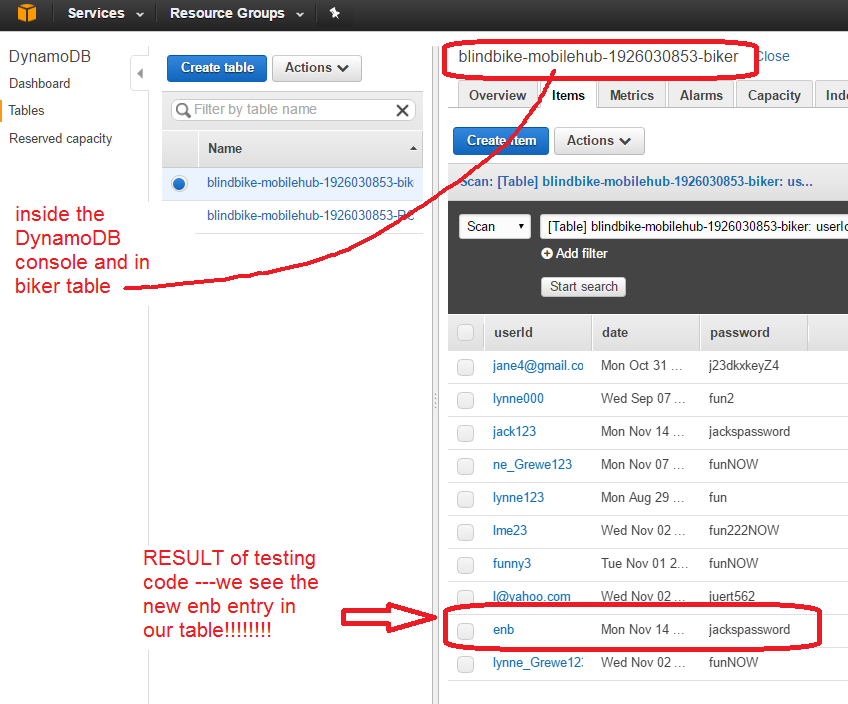Click the Start search button
The image size is (848, 704).
pyautogui.click(x=584, y=287)
